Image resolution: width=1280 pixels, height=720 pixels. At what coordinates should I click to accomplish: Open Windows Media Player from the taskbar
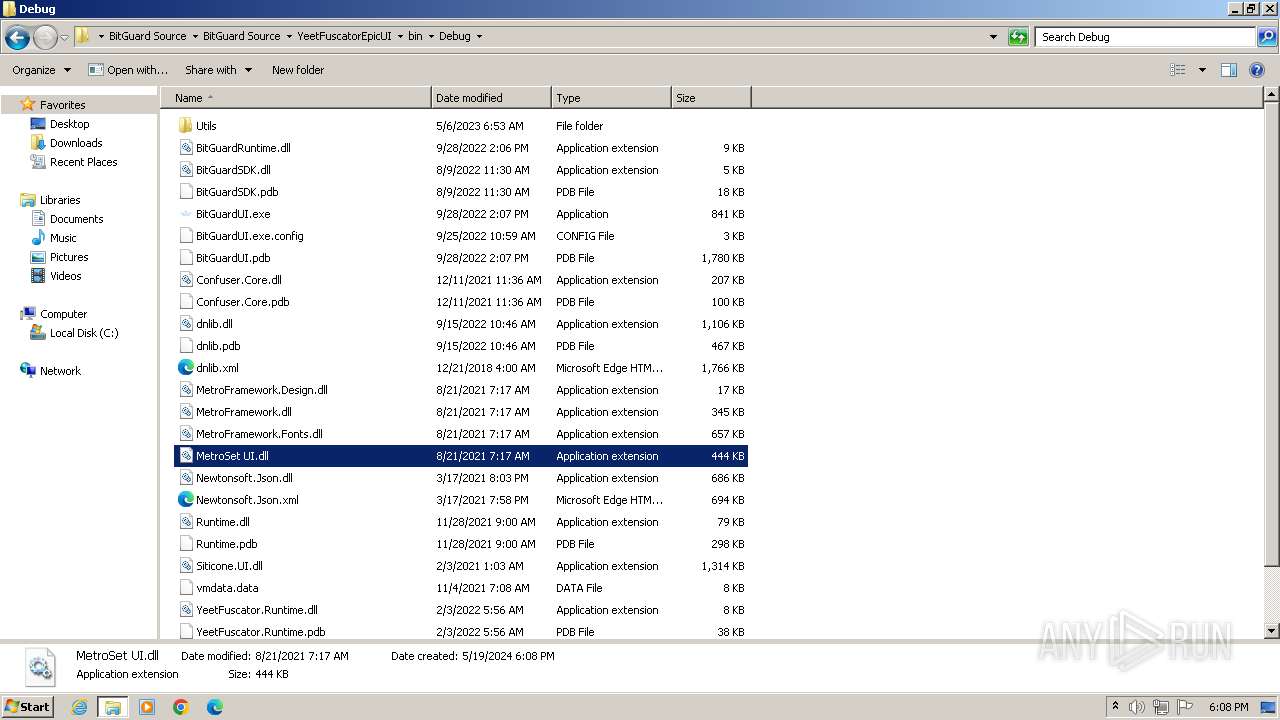147,707
